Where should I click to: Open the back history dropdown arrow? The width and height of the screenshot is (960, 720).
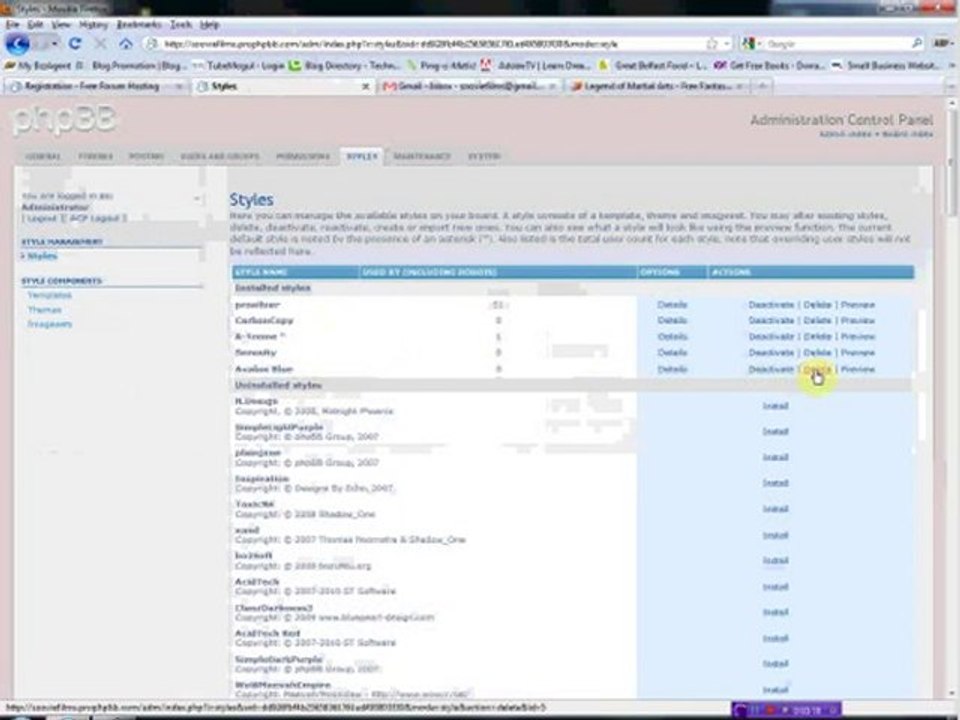[54, 44]
